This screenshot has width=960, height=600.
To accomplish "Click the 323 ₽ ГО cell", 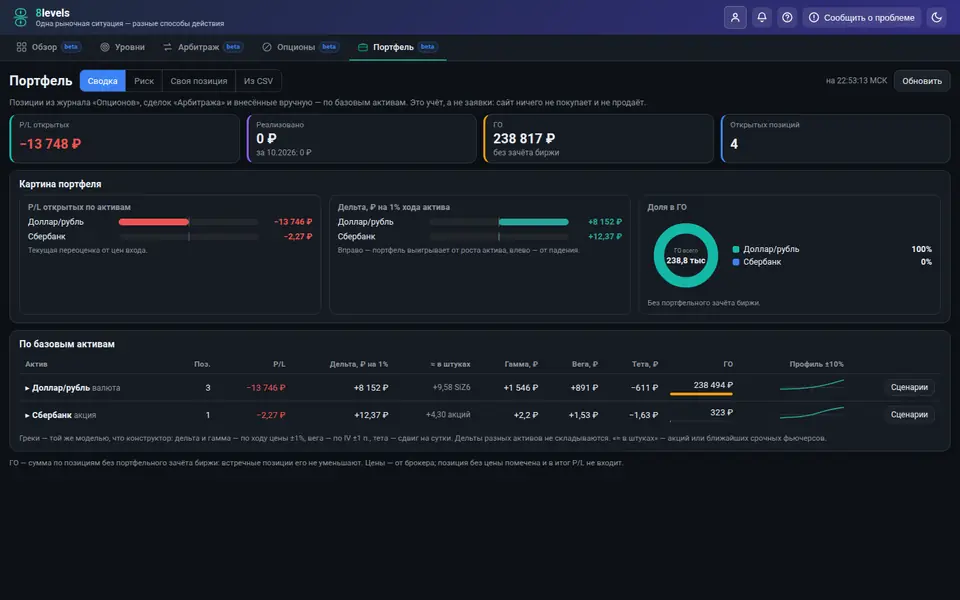I will click(x=721, y=413).
